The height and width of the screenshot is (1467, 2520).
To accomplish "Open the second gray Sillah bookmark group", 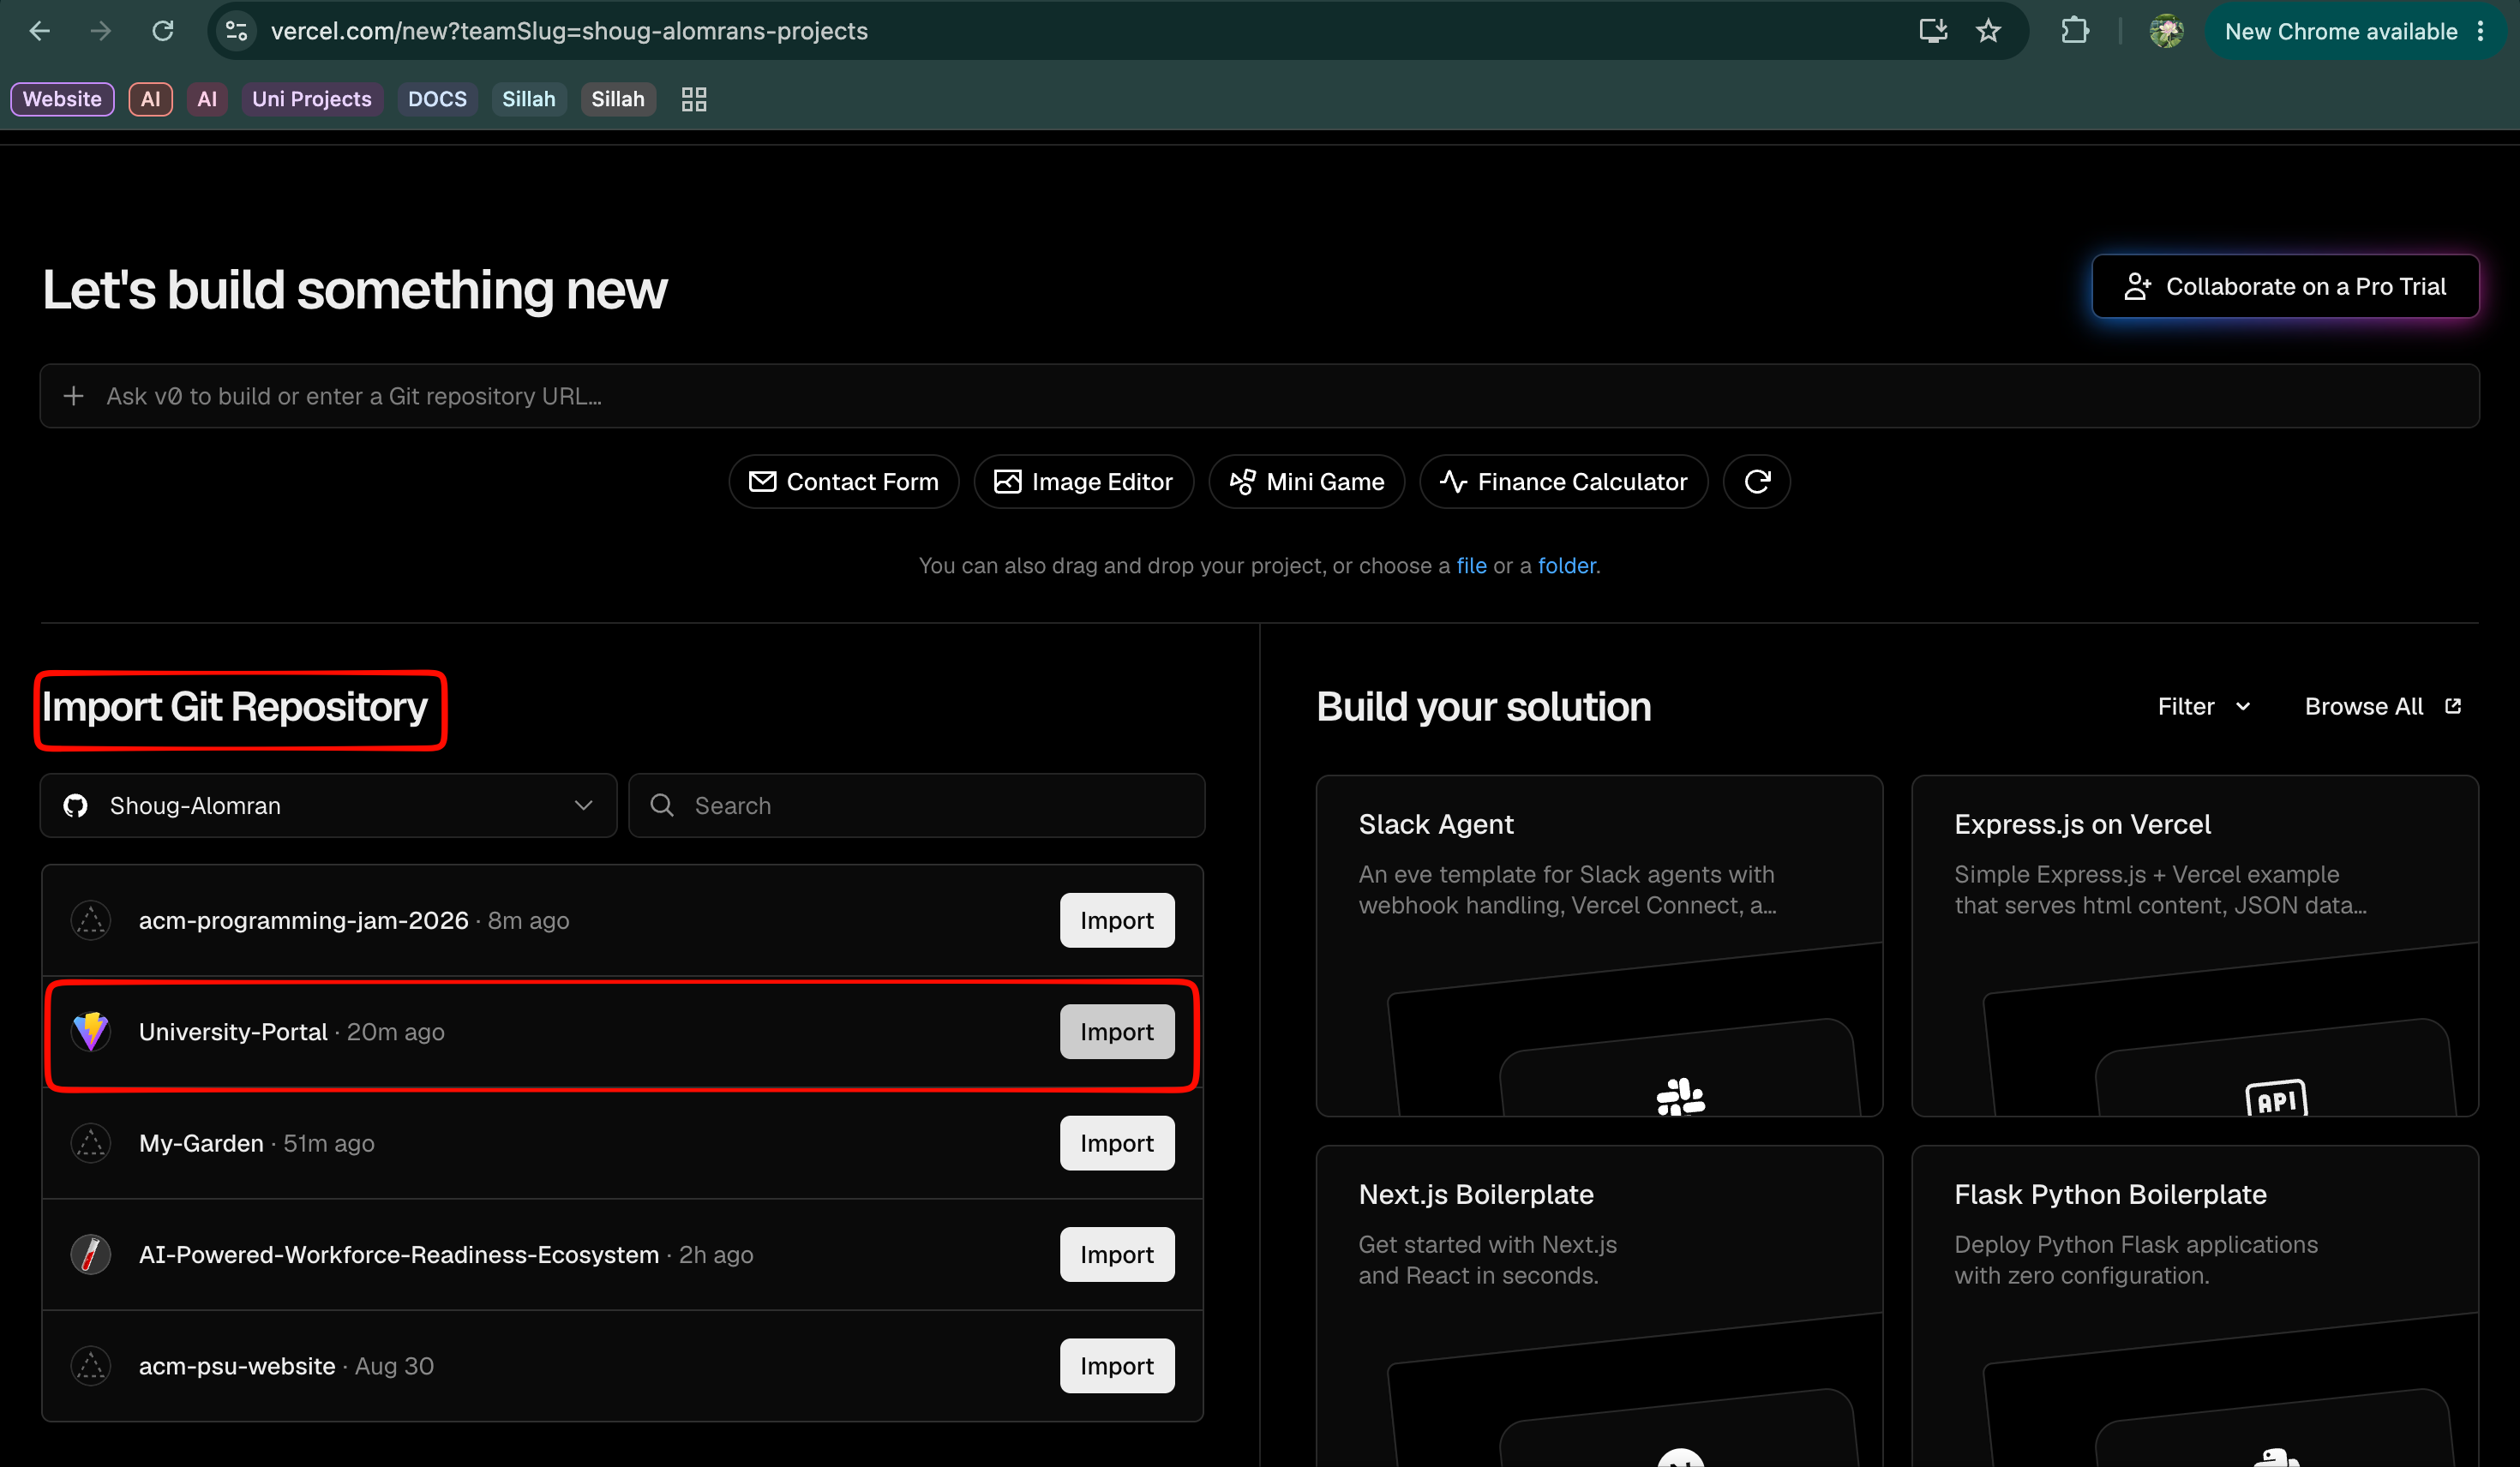I will [618, 99].
